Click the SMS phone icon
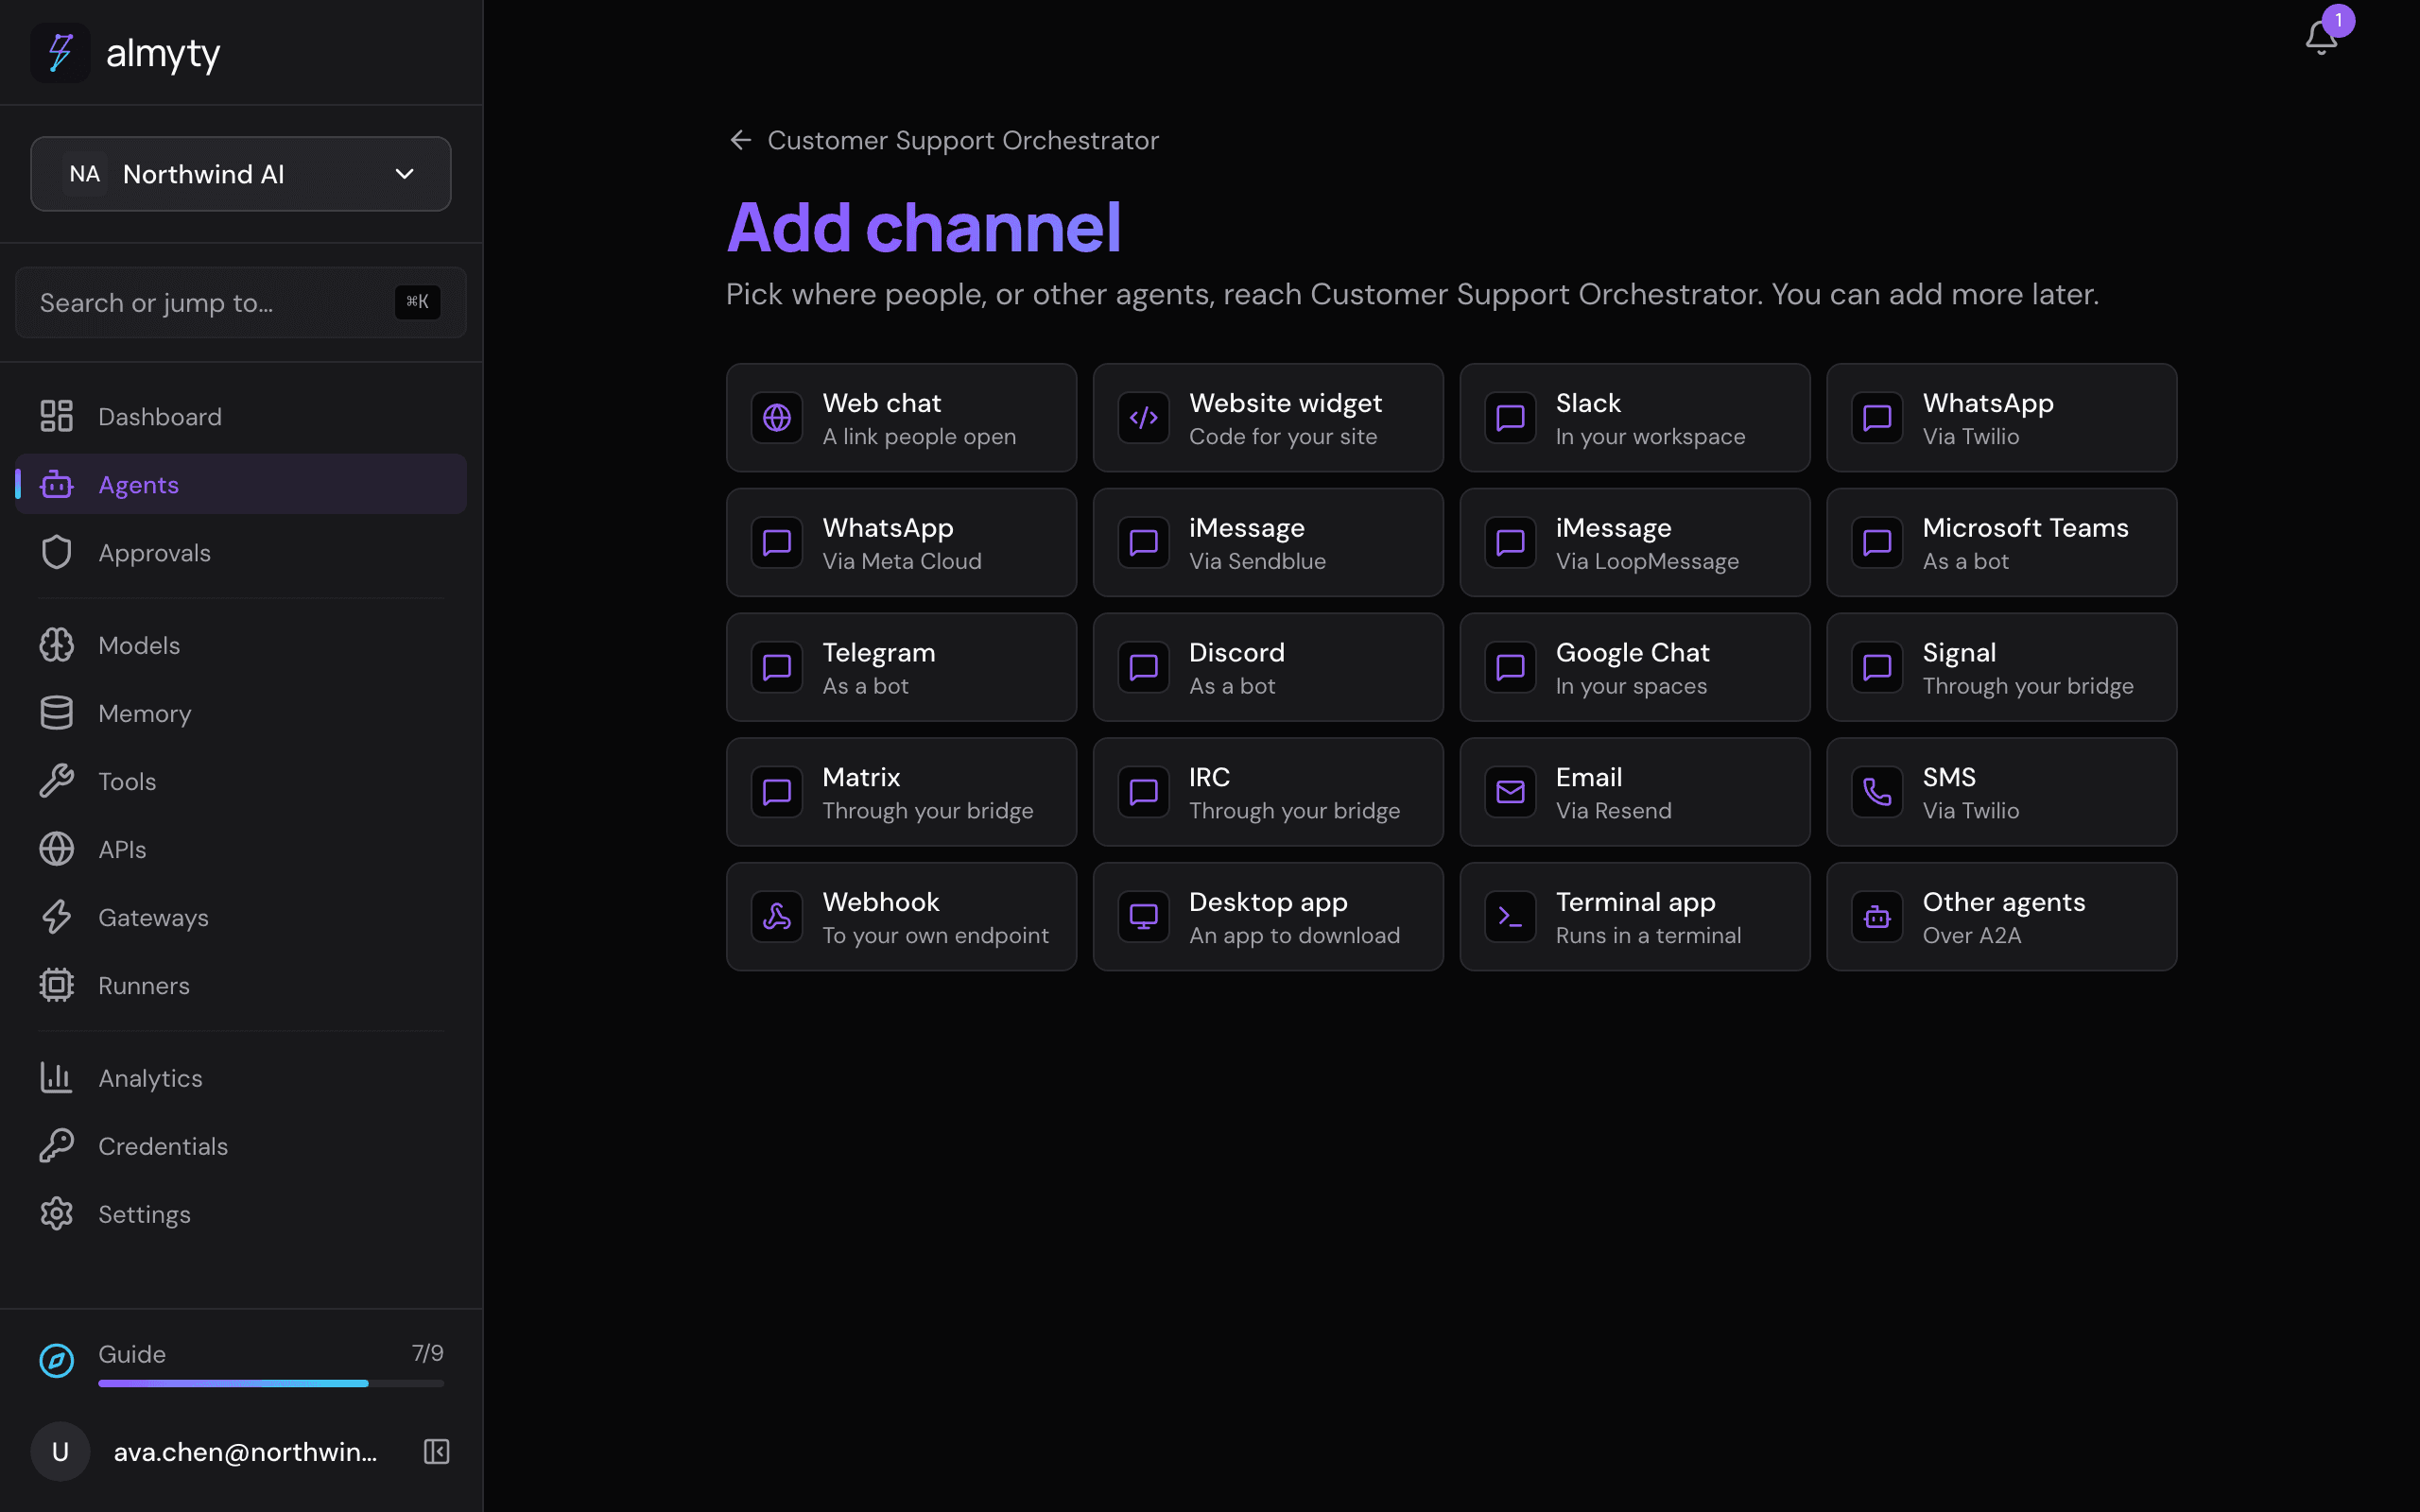Screen dimensions: 2420x1512 (1877, 792)
